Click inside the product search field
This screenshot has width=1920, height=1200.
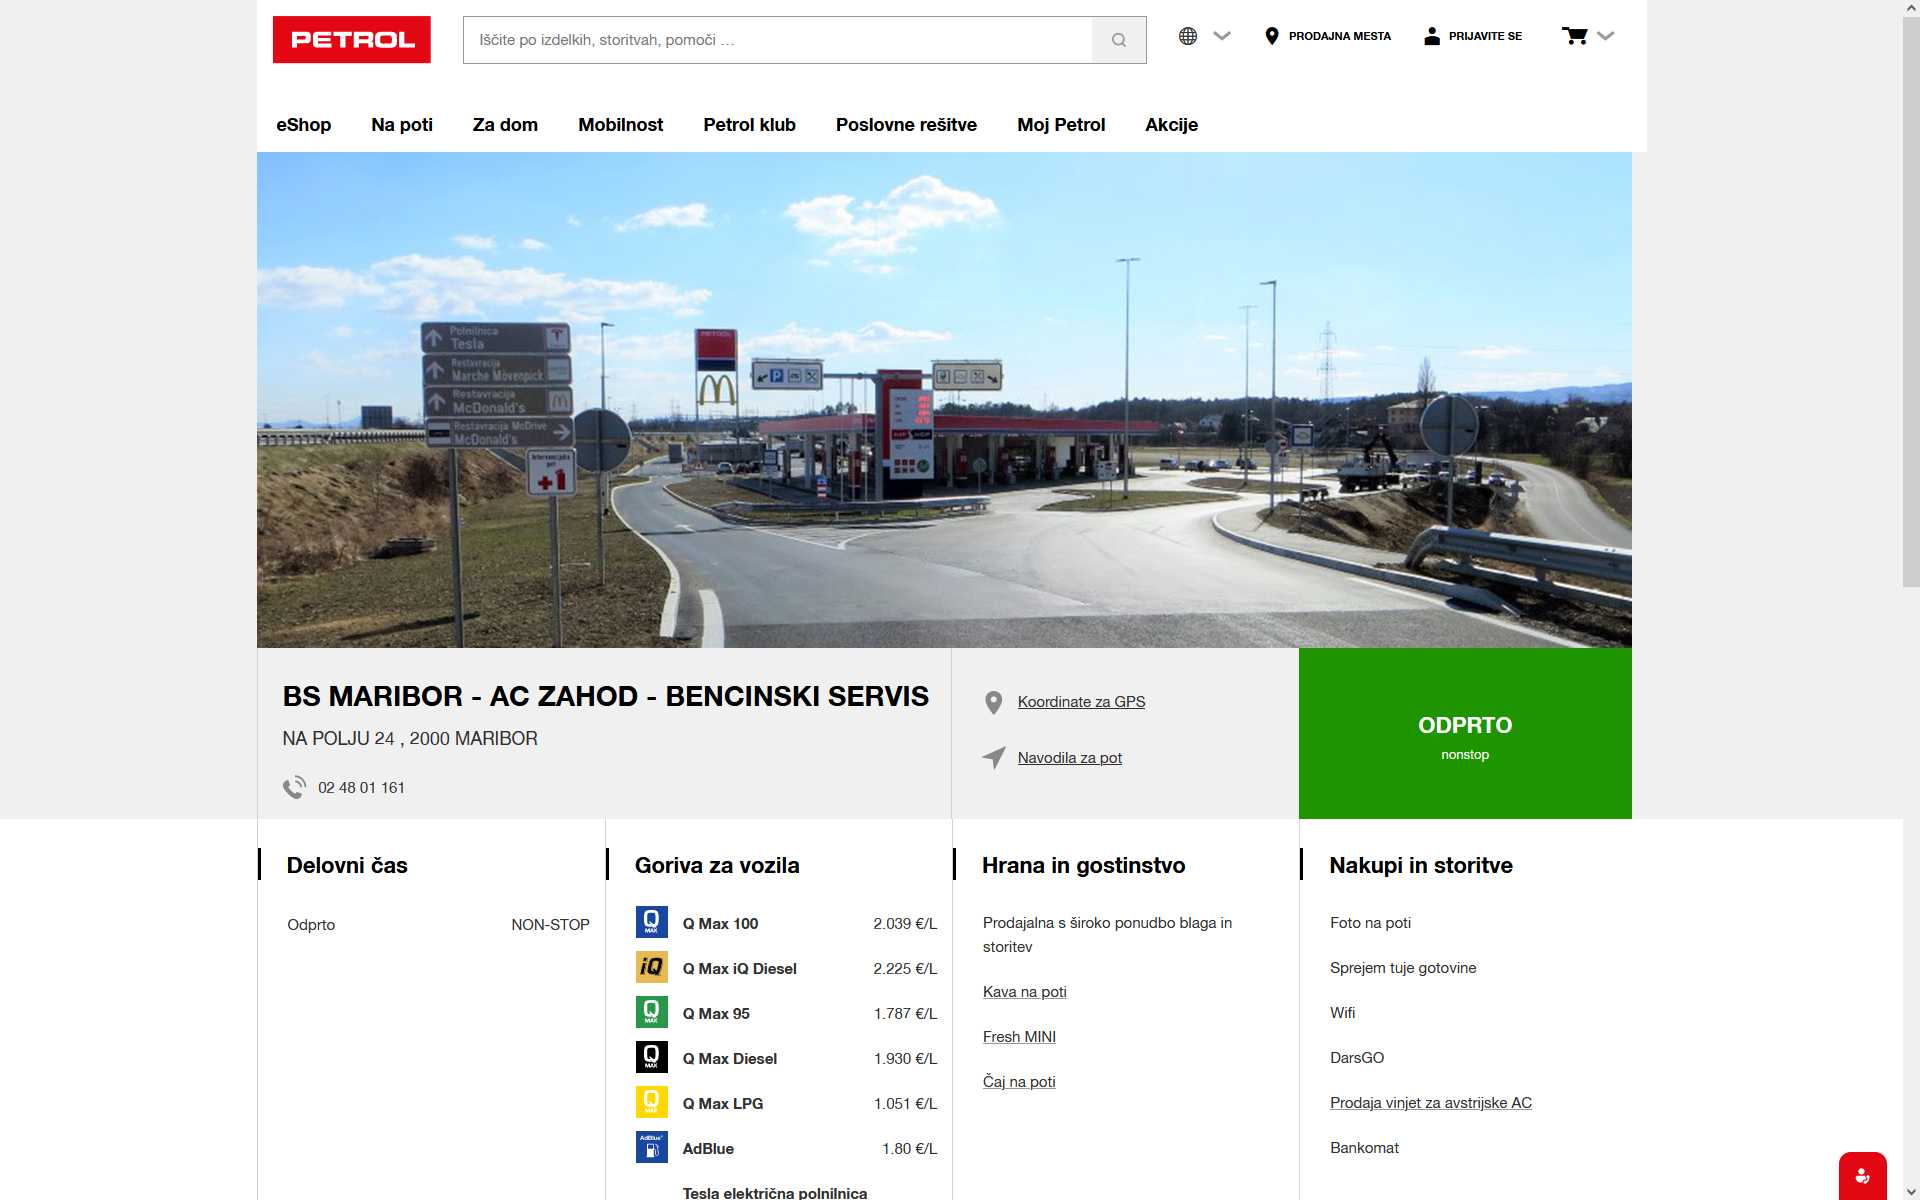[780, 40]
